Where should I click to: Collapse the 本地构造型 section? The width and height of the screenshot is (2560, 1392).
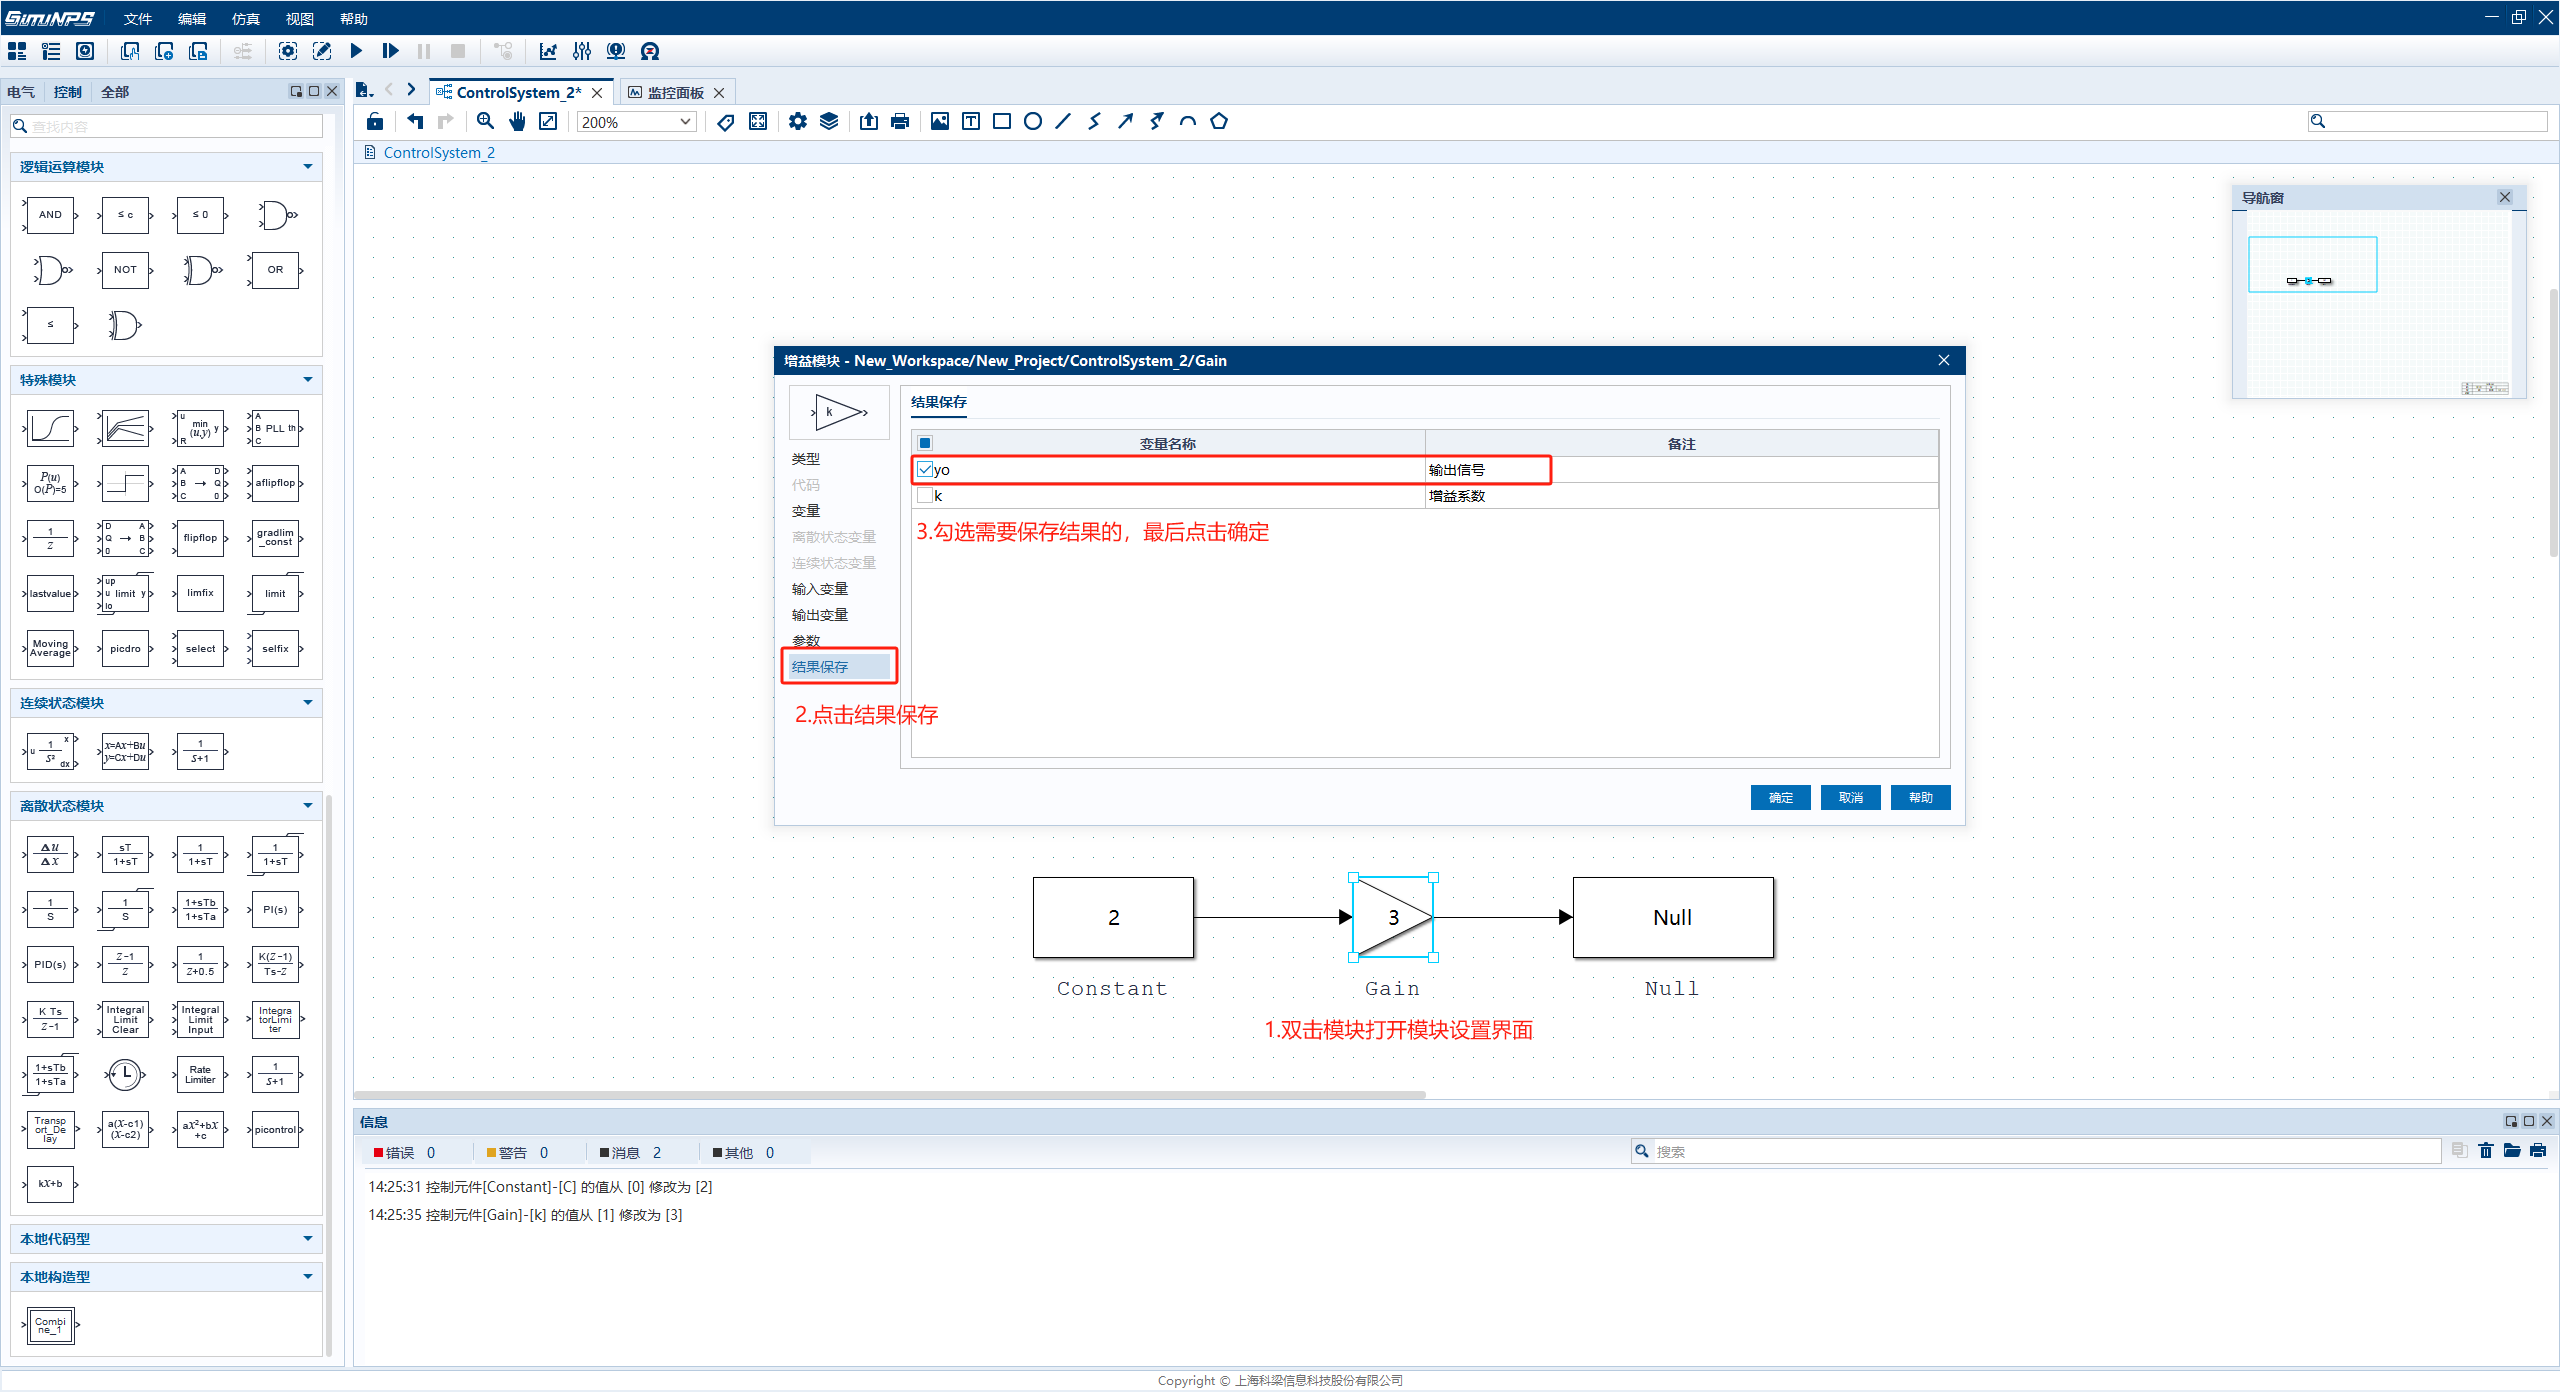(x=308, y=1277)
